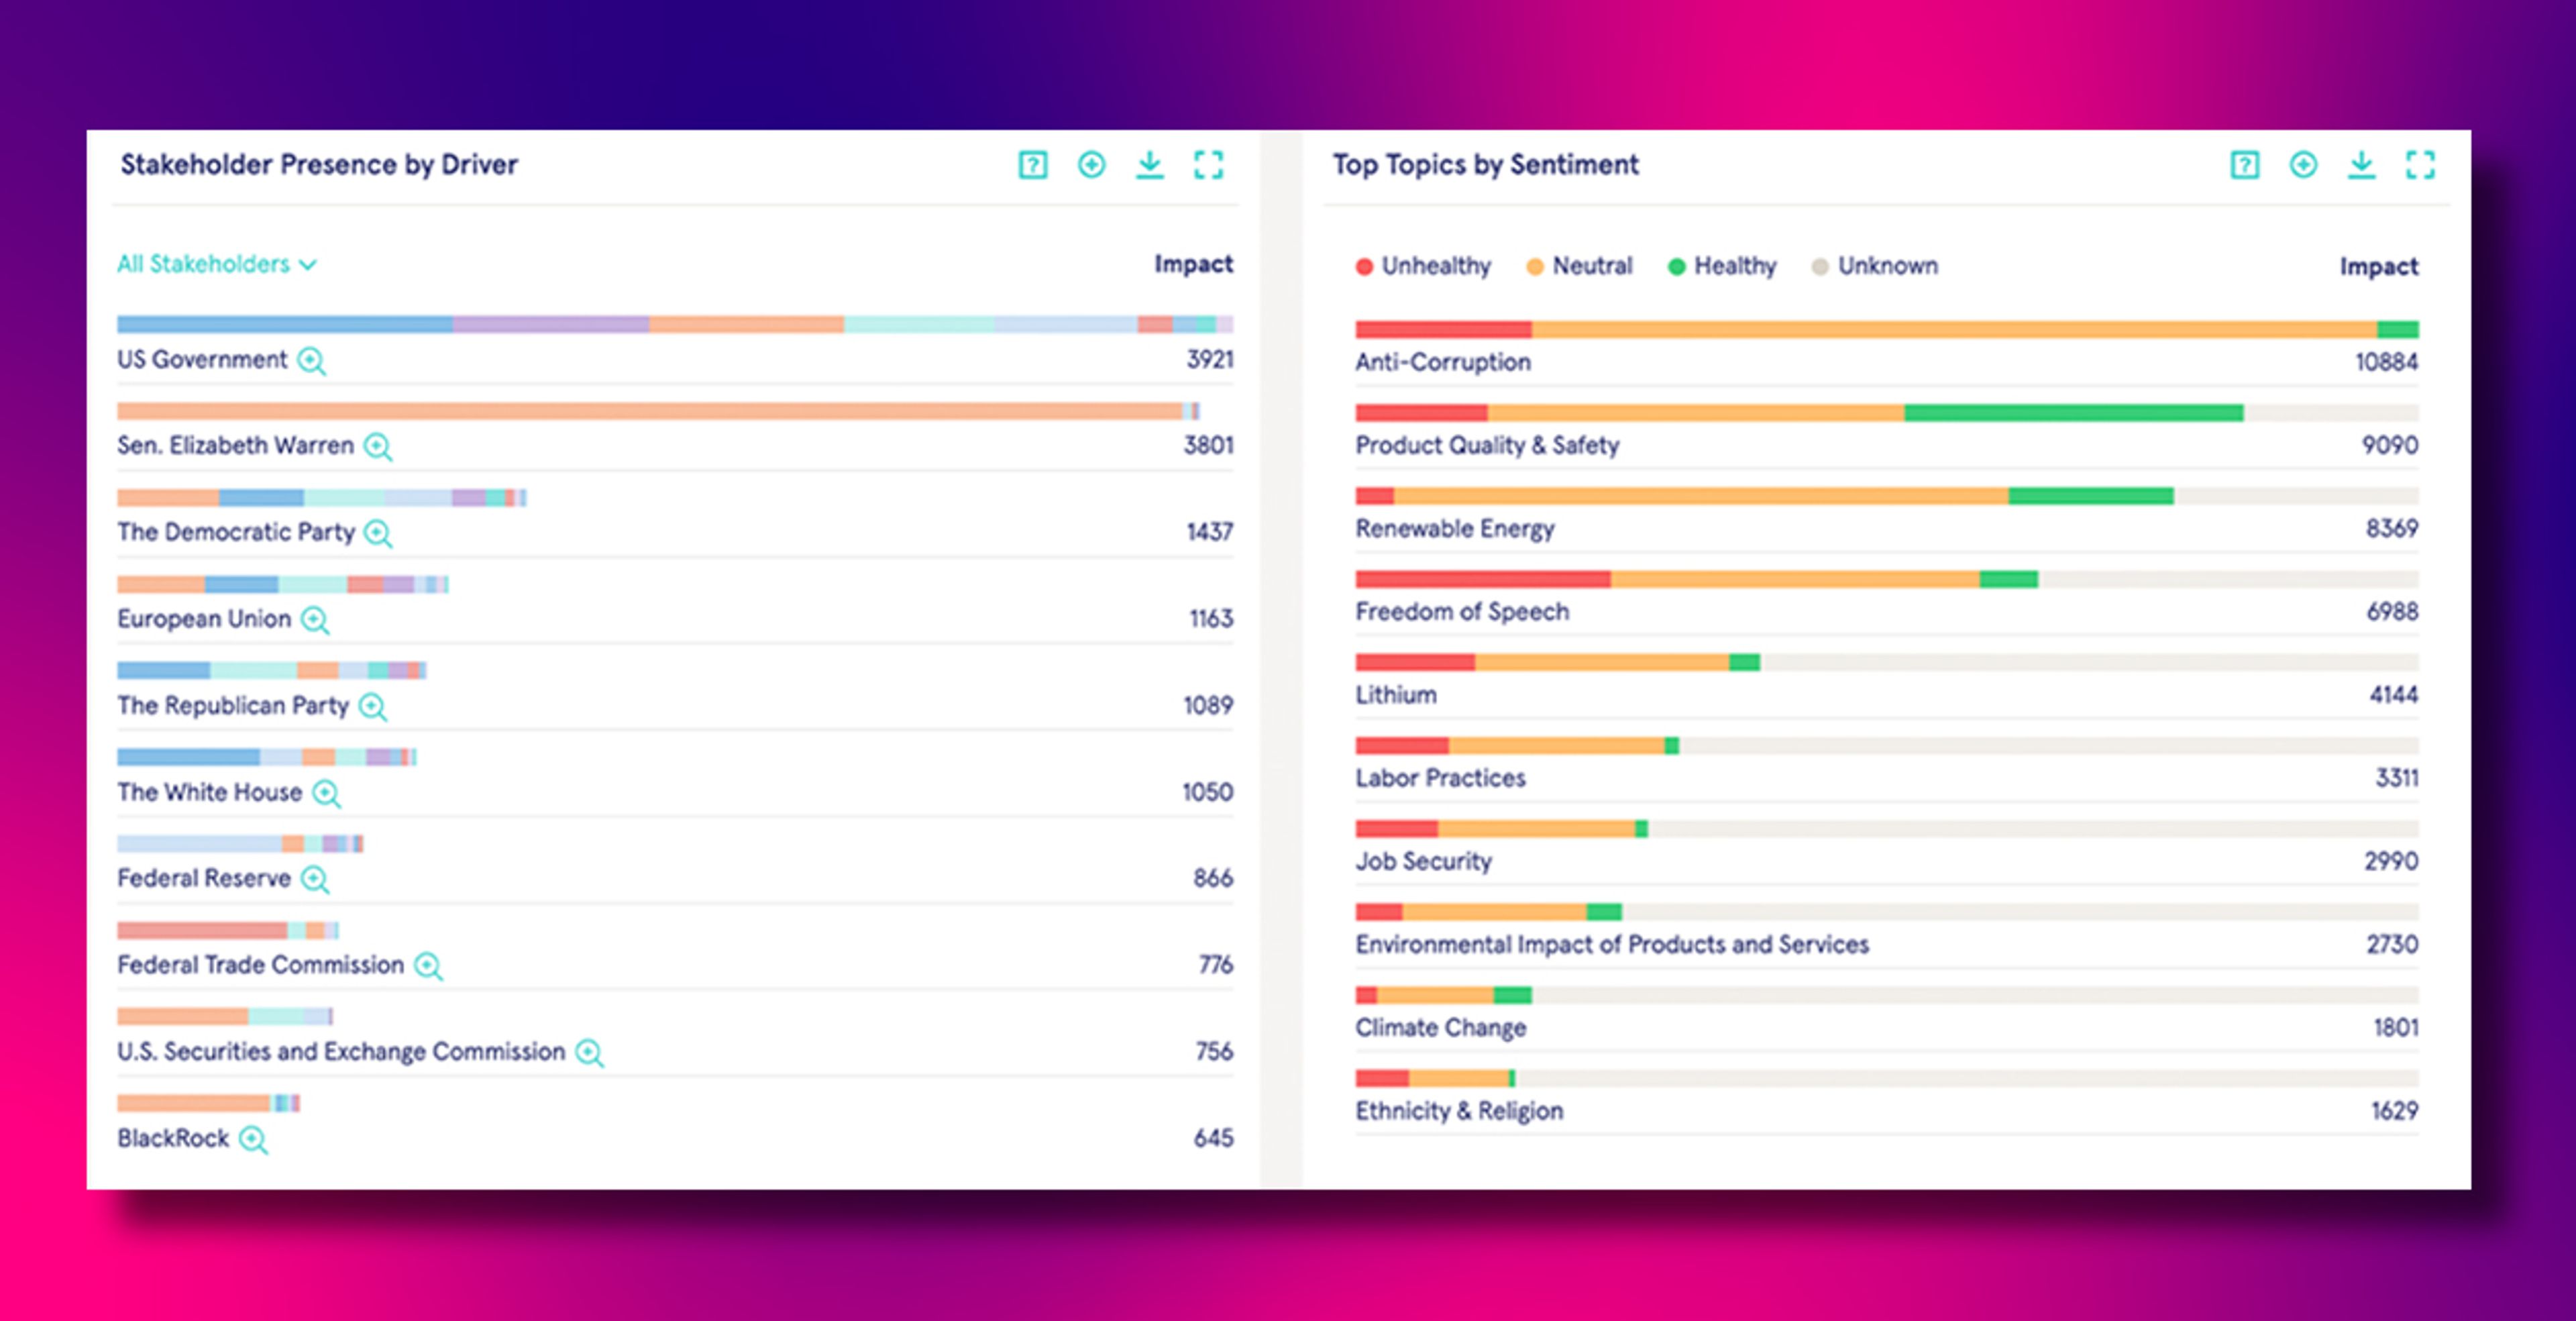Image resolution: width=2576 pixels, height=1321 pixels.
Task: Select the Freedom of Speech topic label
Action: click(1462, 612)
